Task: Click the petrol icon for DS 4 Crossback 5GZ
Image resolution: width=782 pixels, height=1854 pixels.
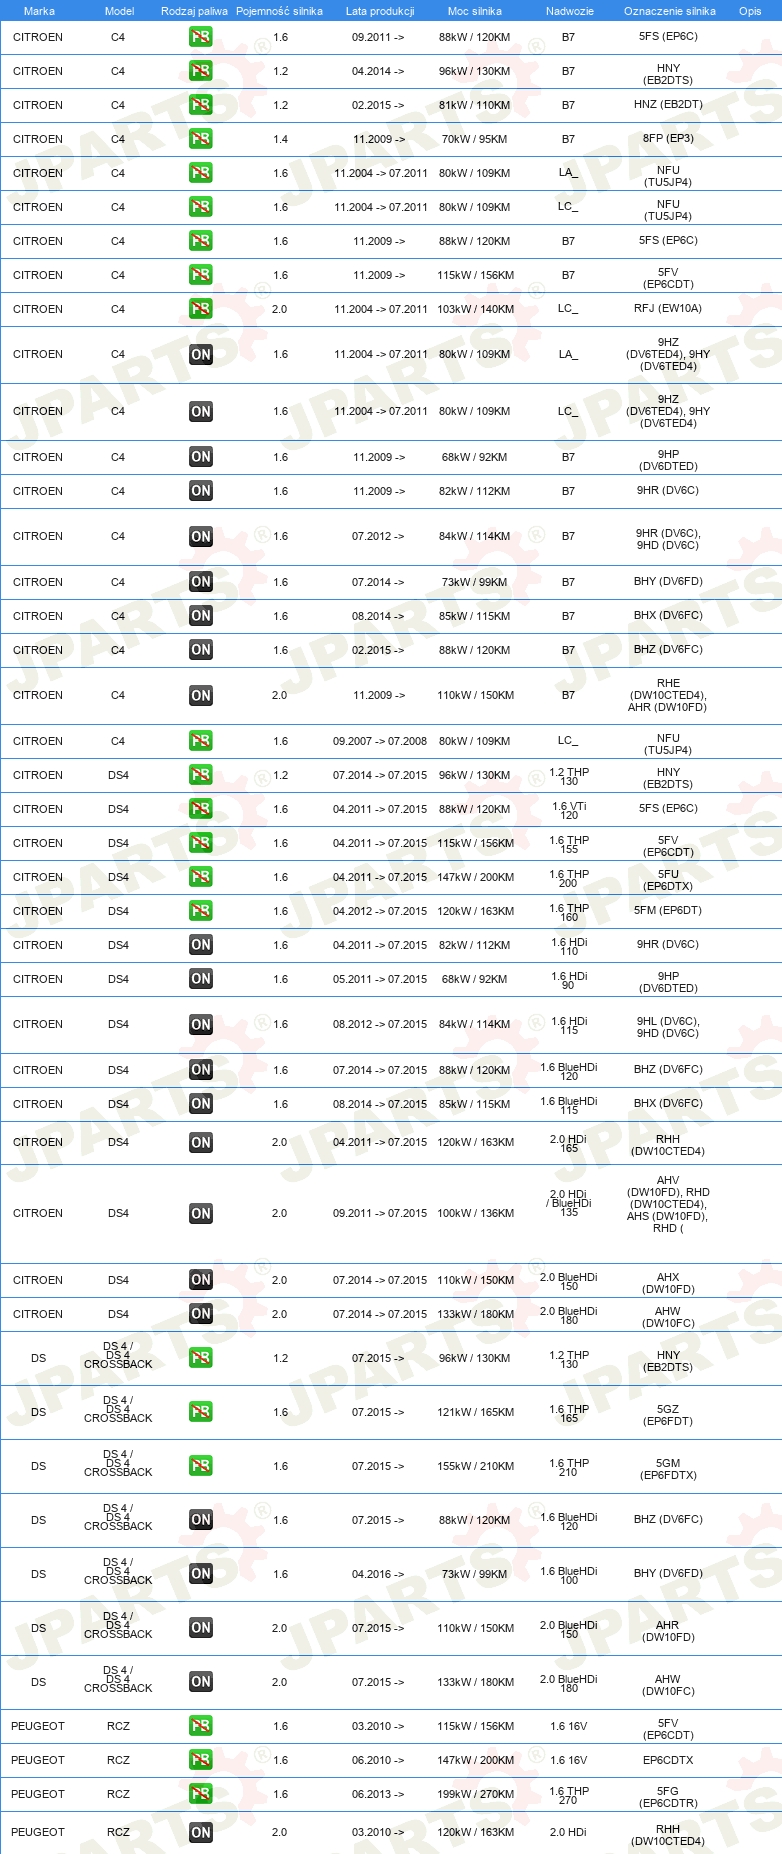Action: click(x=201, y=1412)
